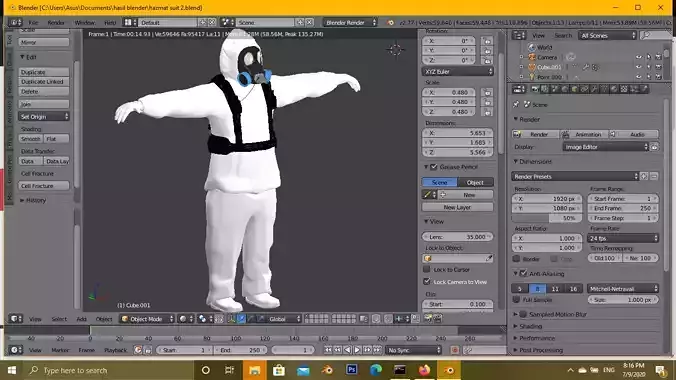Jump to the first frame in timeline
The image size is (676, 380).
point(328,350)
